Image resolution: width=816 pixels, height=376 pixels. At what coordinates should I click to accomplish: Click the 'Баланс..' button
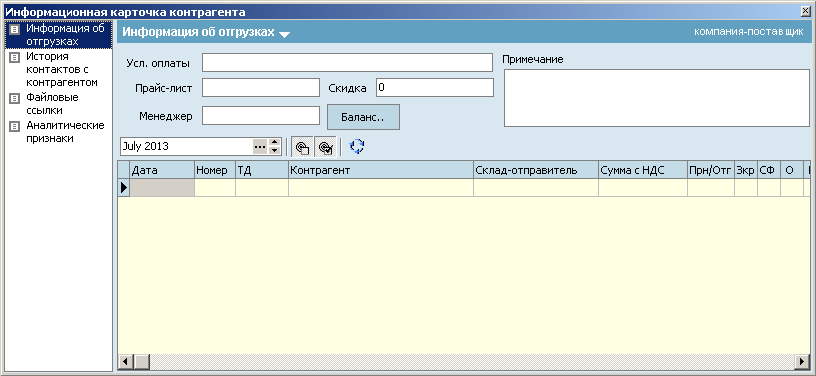[x=363, y=117]
